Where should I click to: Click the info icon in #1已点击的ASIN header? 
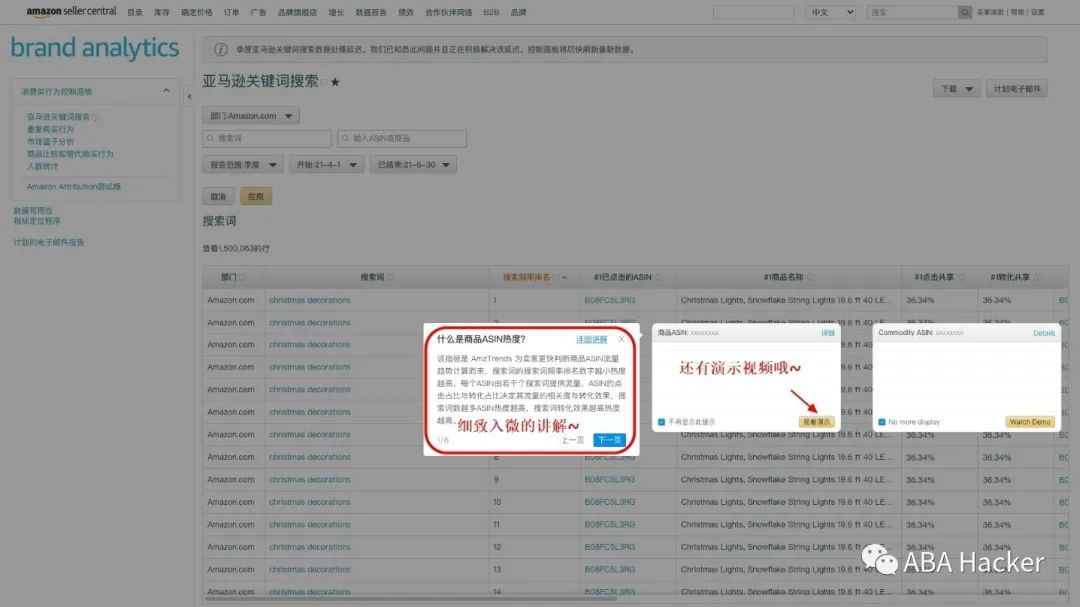(658, 277)
